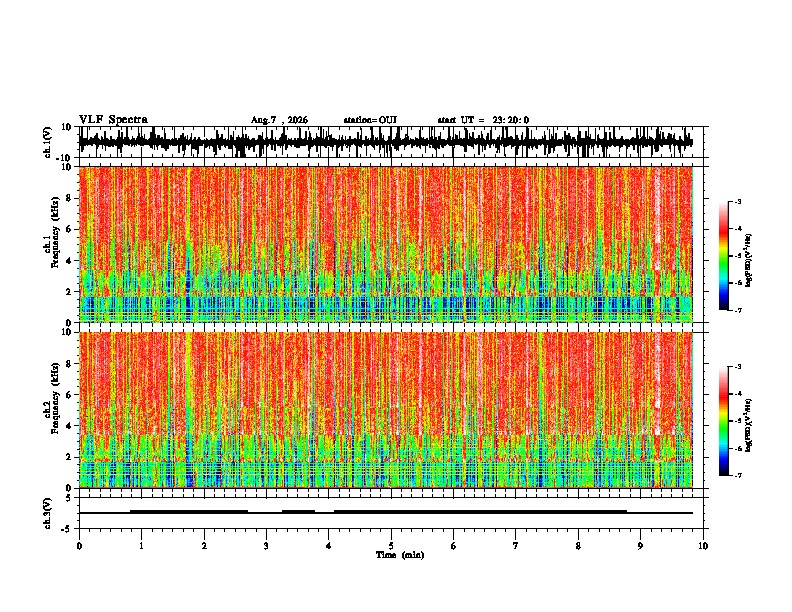Select the "Aug.7 , 2026" date label
The image size is (792, 612).
(x=279, y=120)
